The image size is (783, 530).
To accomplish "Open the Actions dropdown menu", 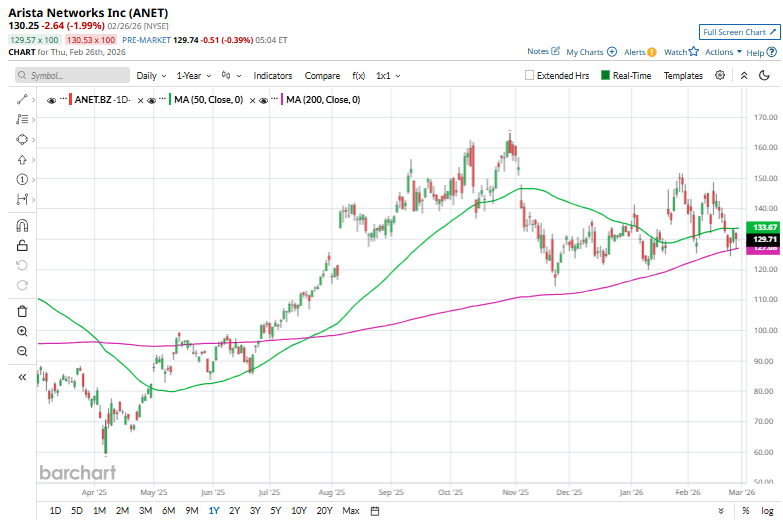I will click(x=723, y=52).
